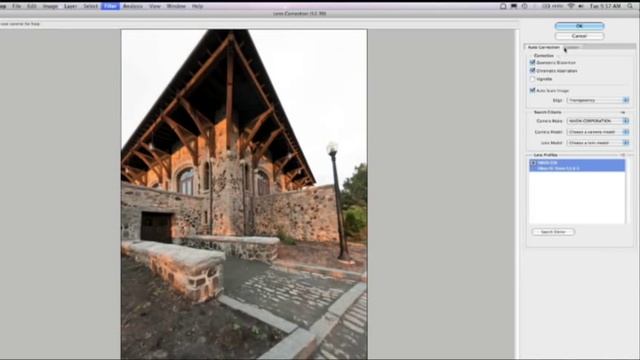Toggle the Geometric Distortion checkbox
Image resolution: width=640 pixels, height=360 pixels.
(x=532, y=62)
